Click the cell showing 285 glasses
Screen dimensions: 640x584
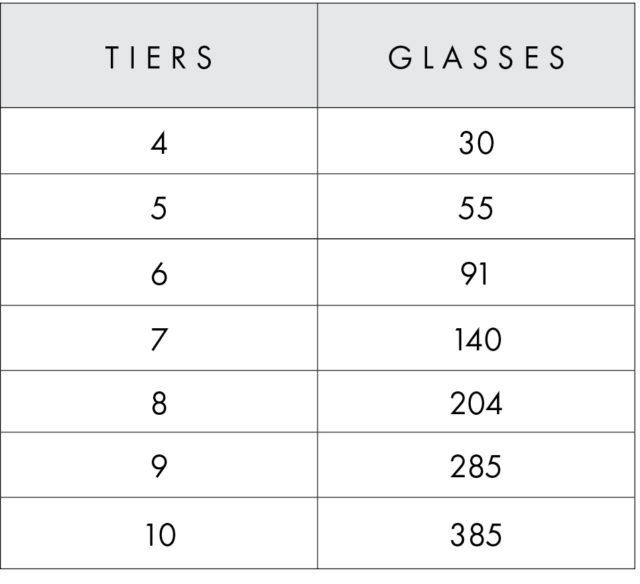(477, 466)
